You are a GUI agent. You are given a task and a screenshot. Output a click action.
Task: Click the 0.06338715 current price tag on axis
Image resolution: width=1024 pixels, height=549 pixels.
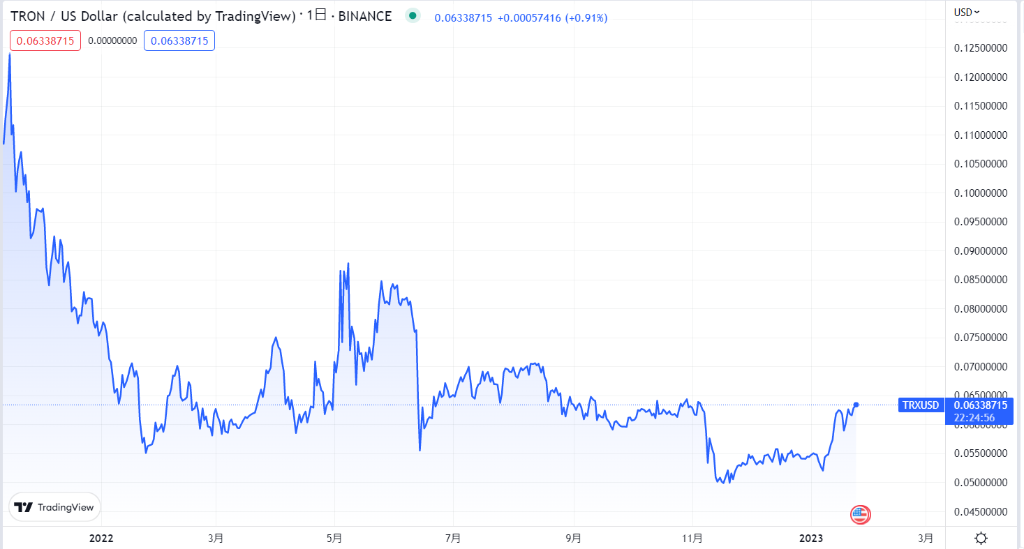(x=981, y=405)
